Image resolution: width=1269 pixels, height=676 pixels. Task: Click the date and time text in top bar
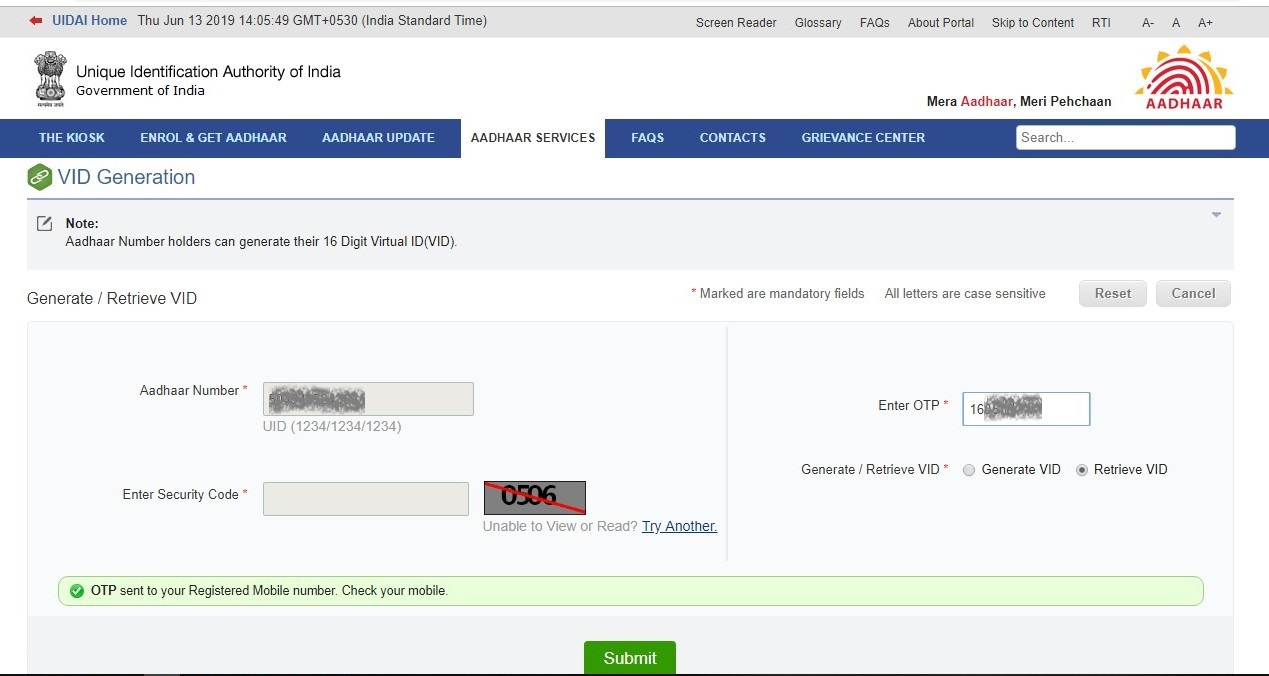(312, 21)
